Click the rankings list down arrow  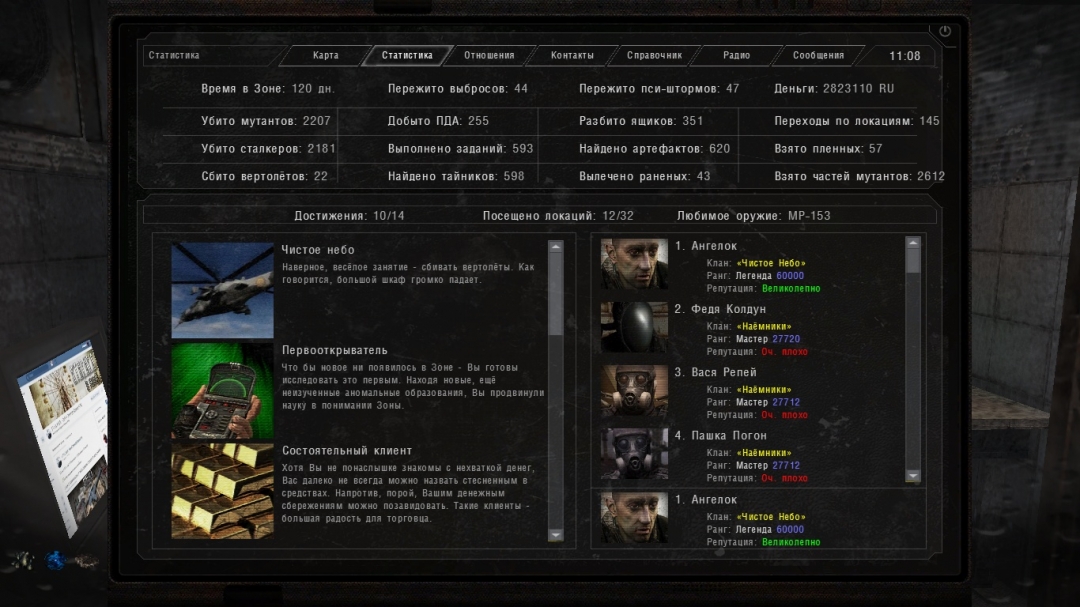[x=913, y=475]
